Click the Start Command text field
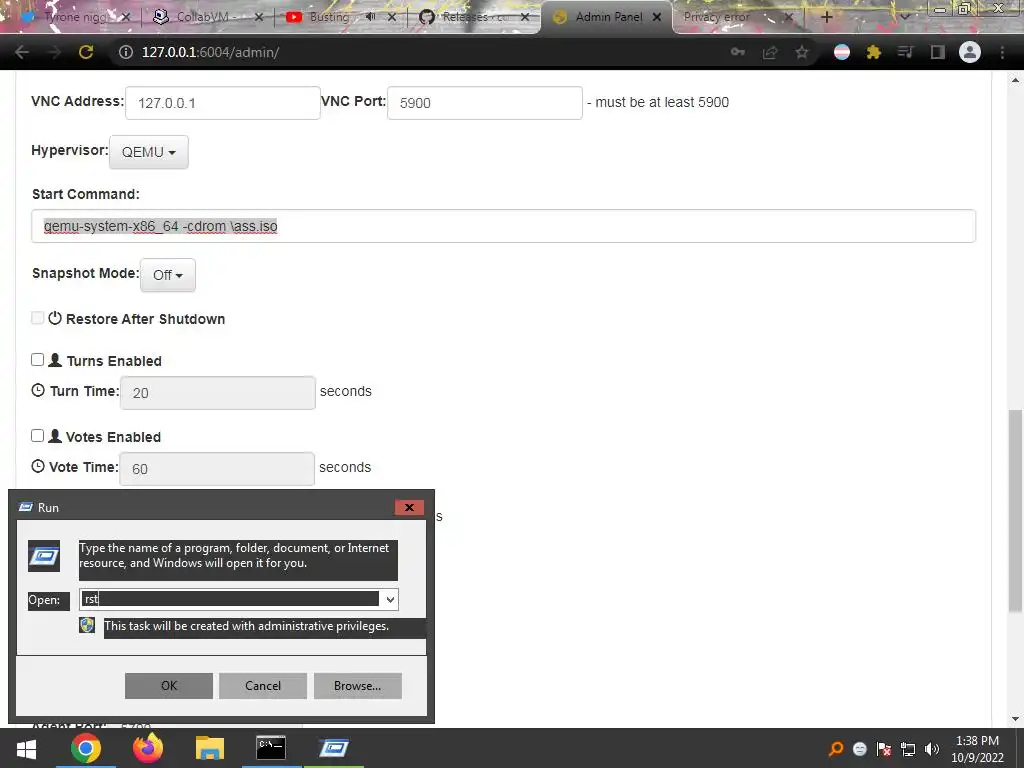 click(504, 226)
